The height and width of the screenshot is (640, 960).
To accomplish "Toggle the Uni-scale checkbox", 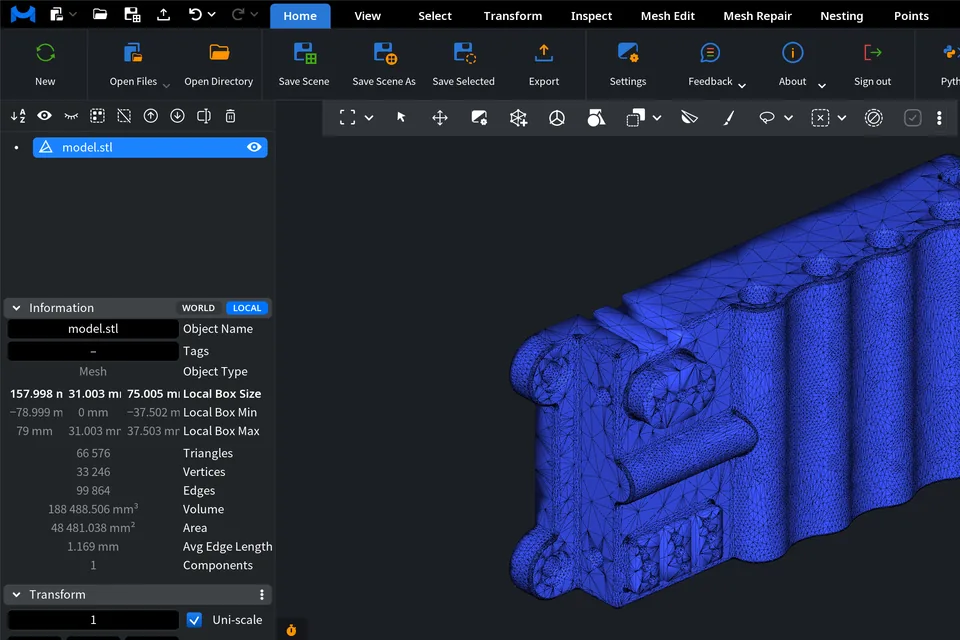I will 194,620.
